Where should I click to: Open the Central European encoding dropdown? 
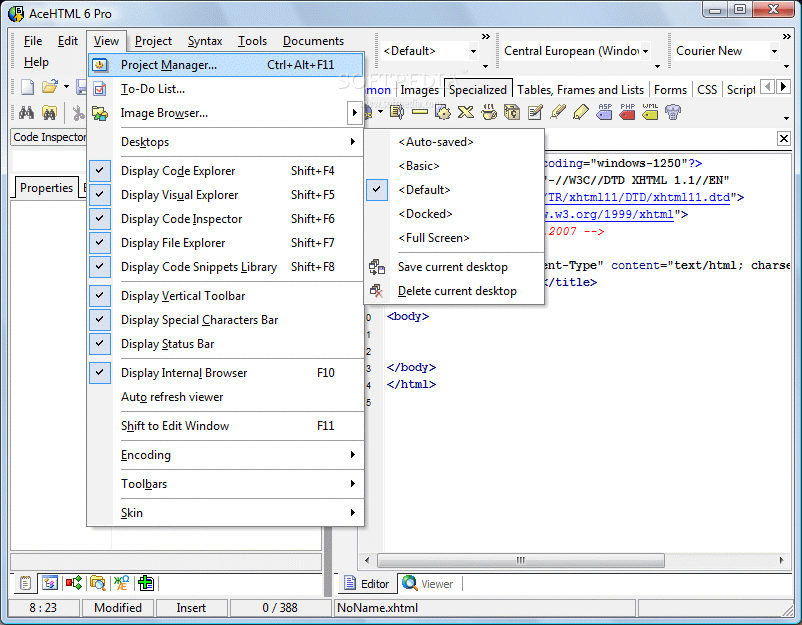click(645, 51)
